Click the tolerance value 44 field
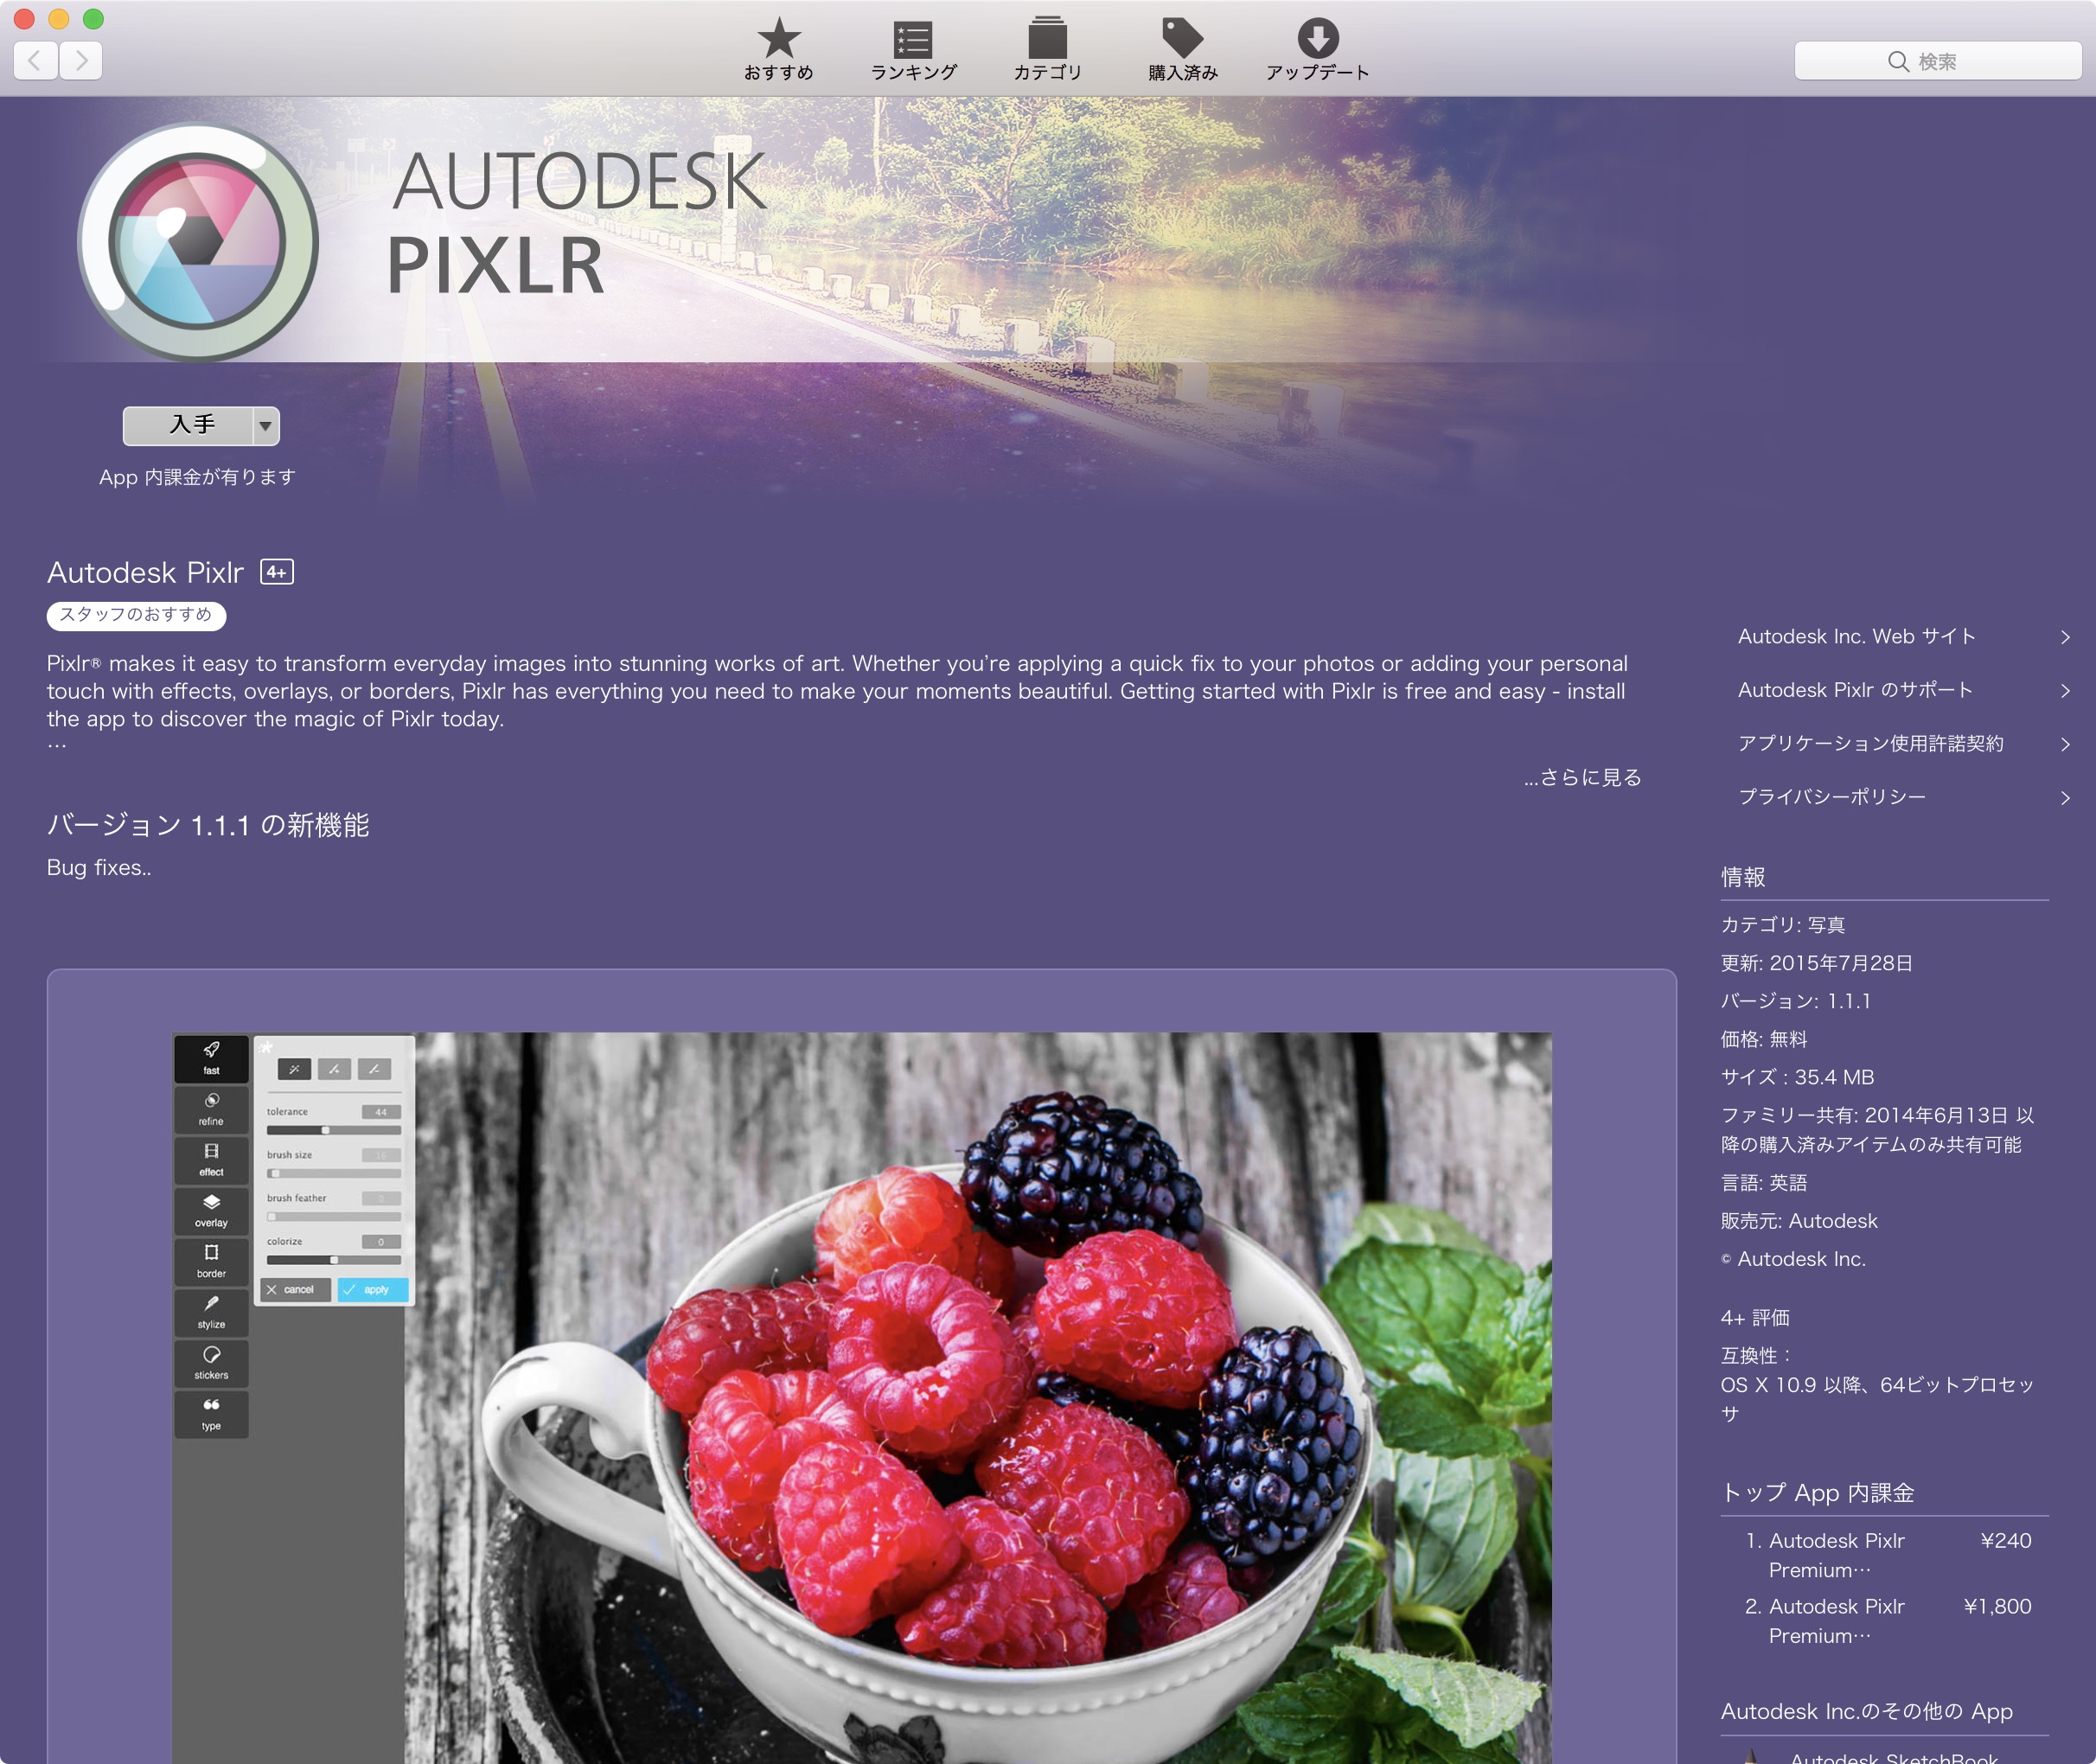This screenshot has height=1764, width=2096. pyautogui.click(x=381, y=1112)
